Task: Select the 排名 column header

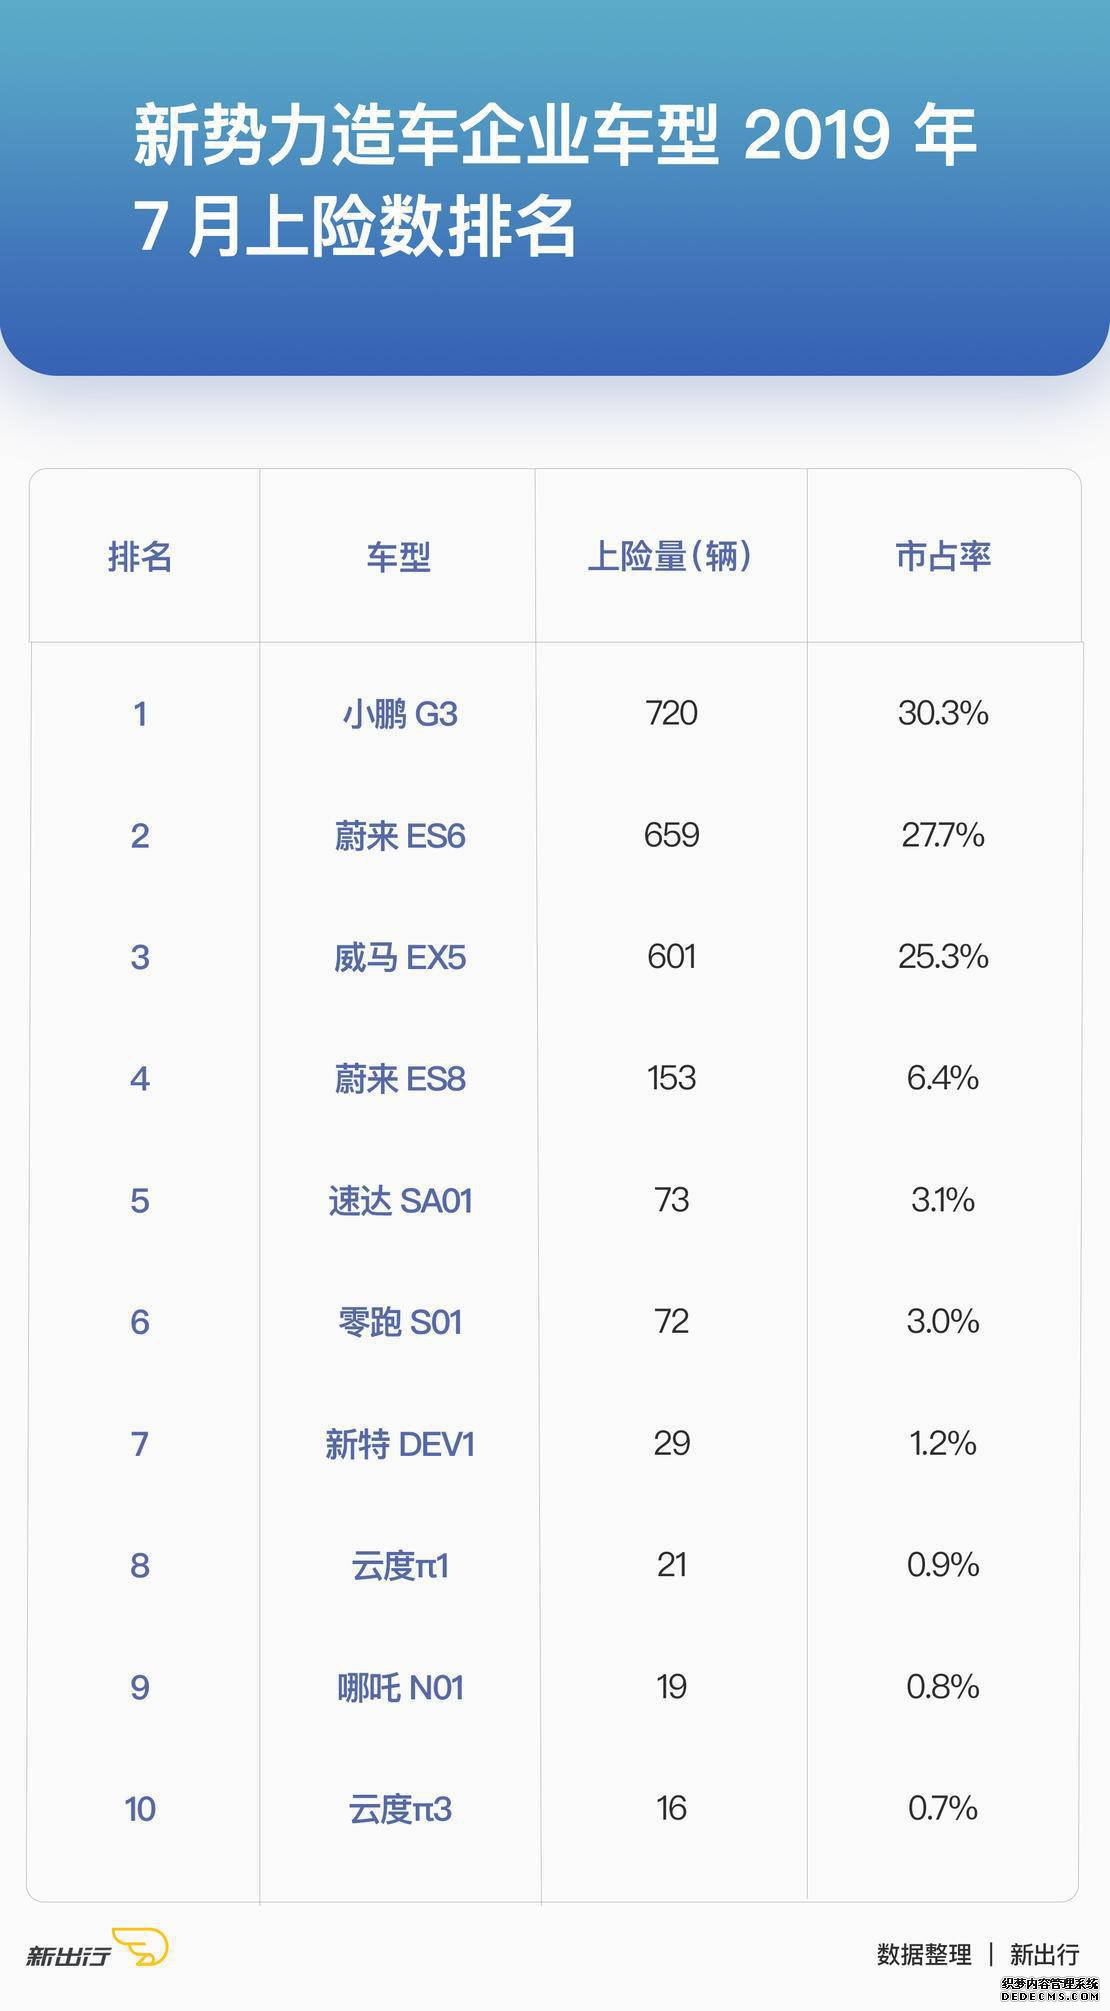Action: [140, 556]
